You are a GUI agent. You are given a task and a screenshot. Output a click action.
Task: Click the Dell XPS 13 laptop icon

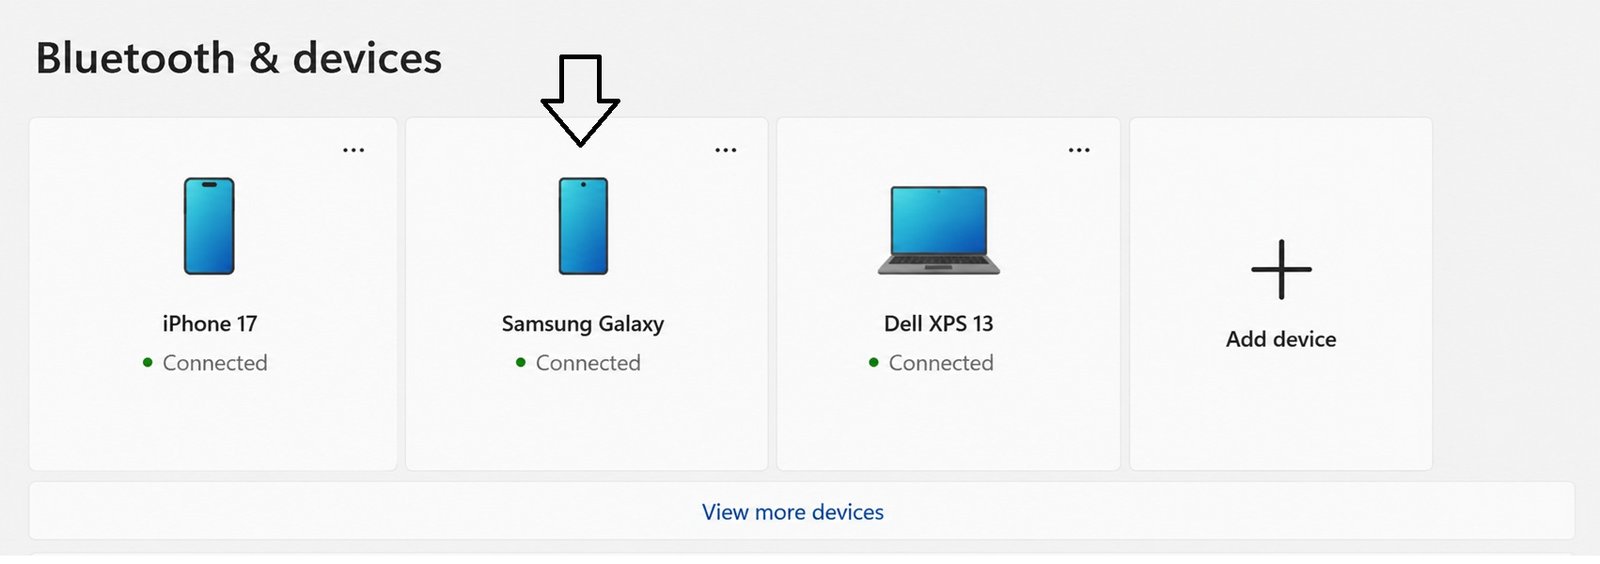click(x=939, y=230)
